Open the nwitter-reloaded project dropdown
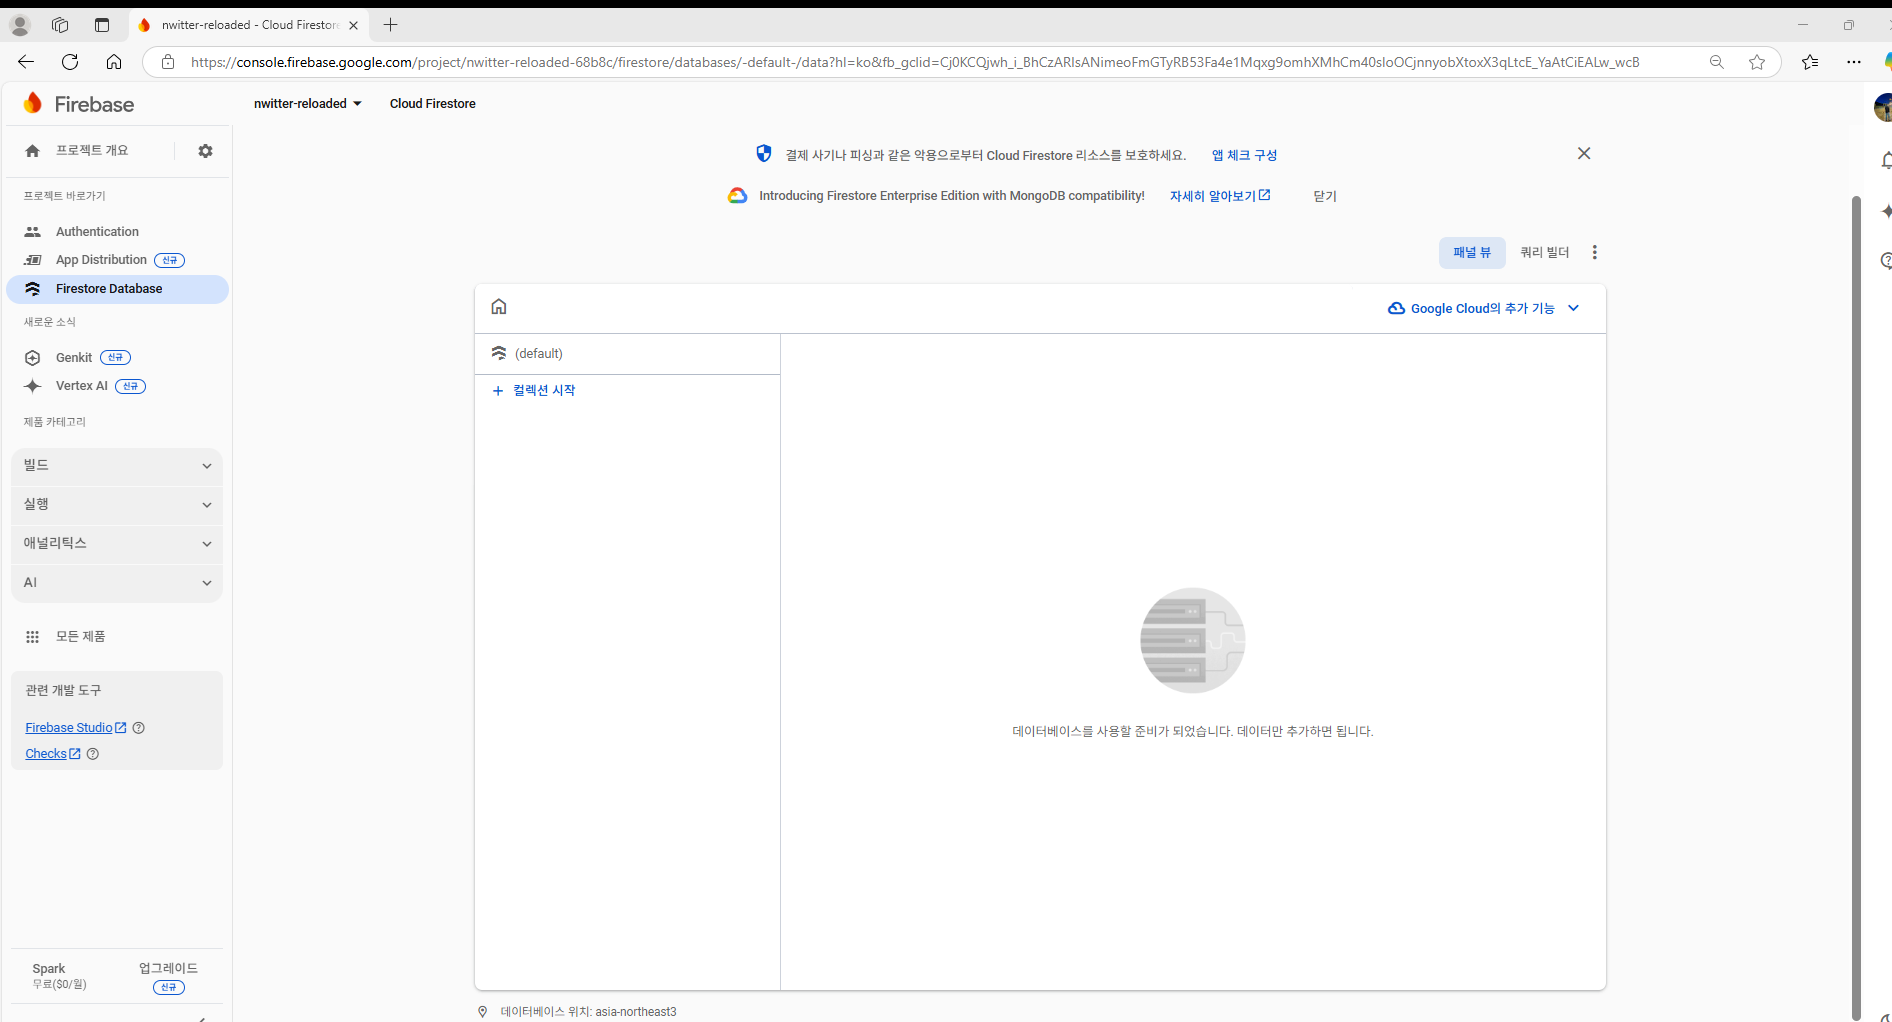1892x1022 pixels. coord(308,104)
